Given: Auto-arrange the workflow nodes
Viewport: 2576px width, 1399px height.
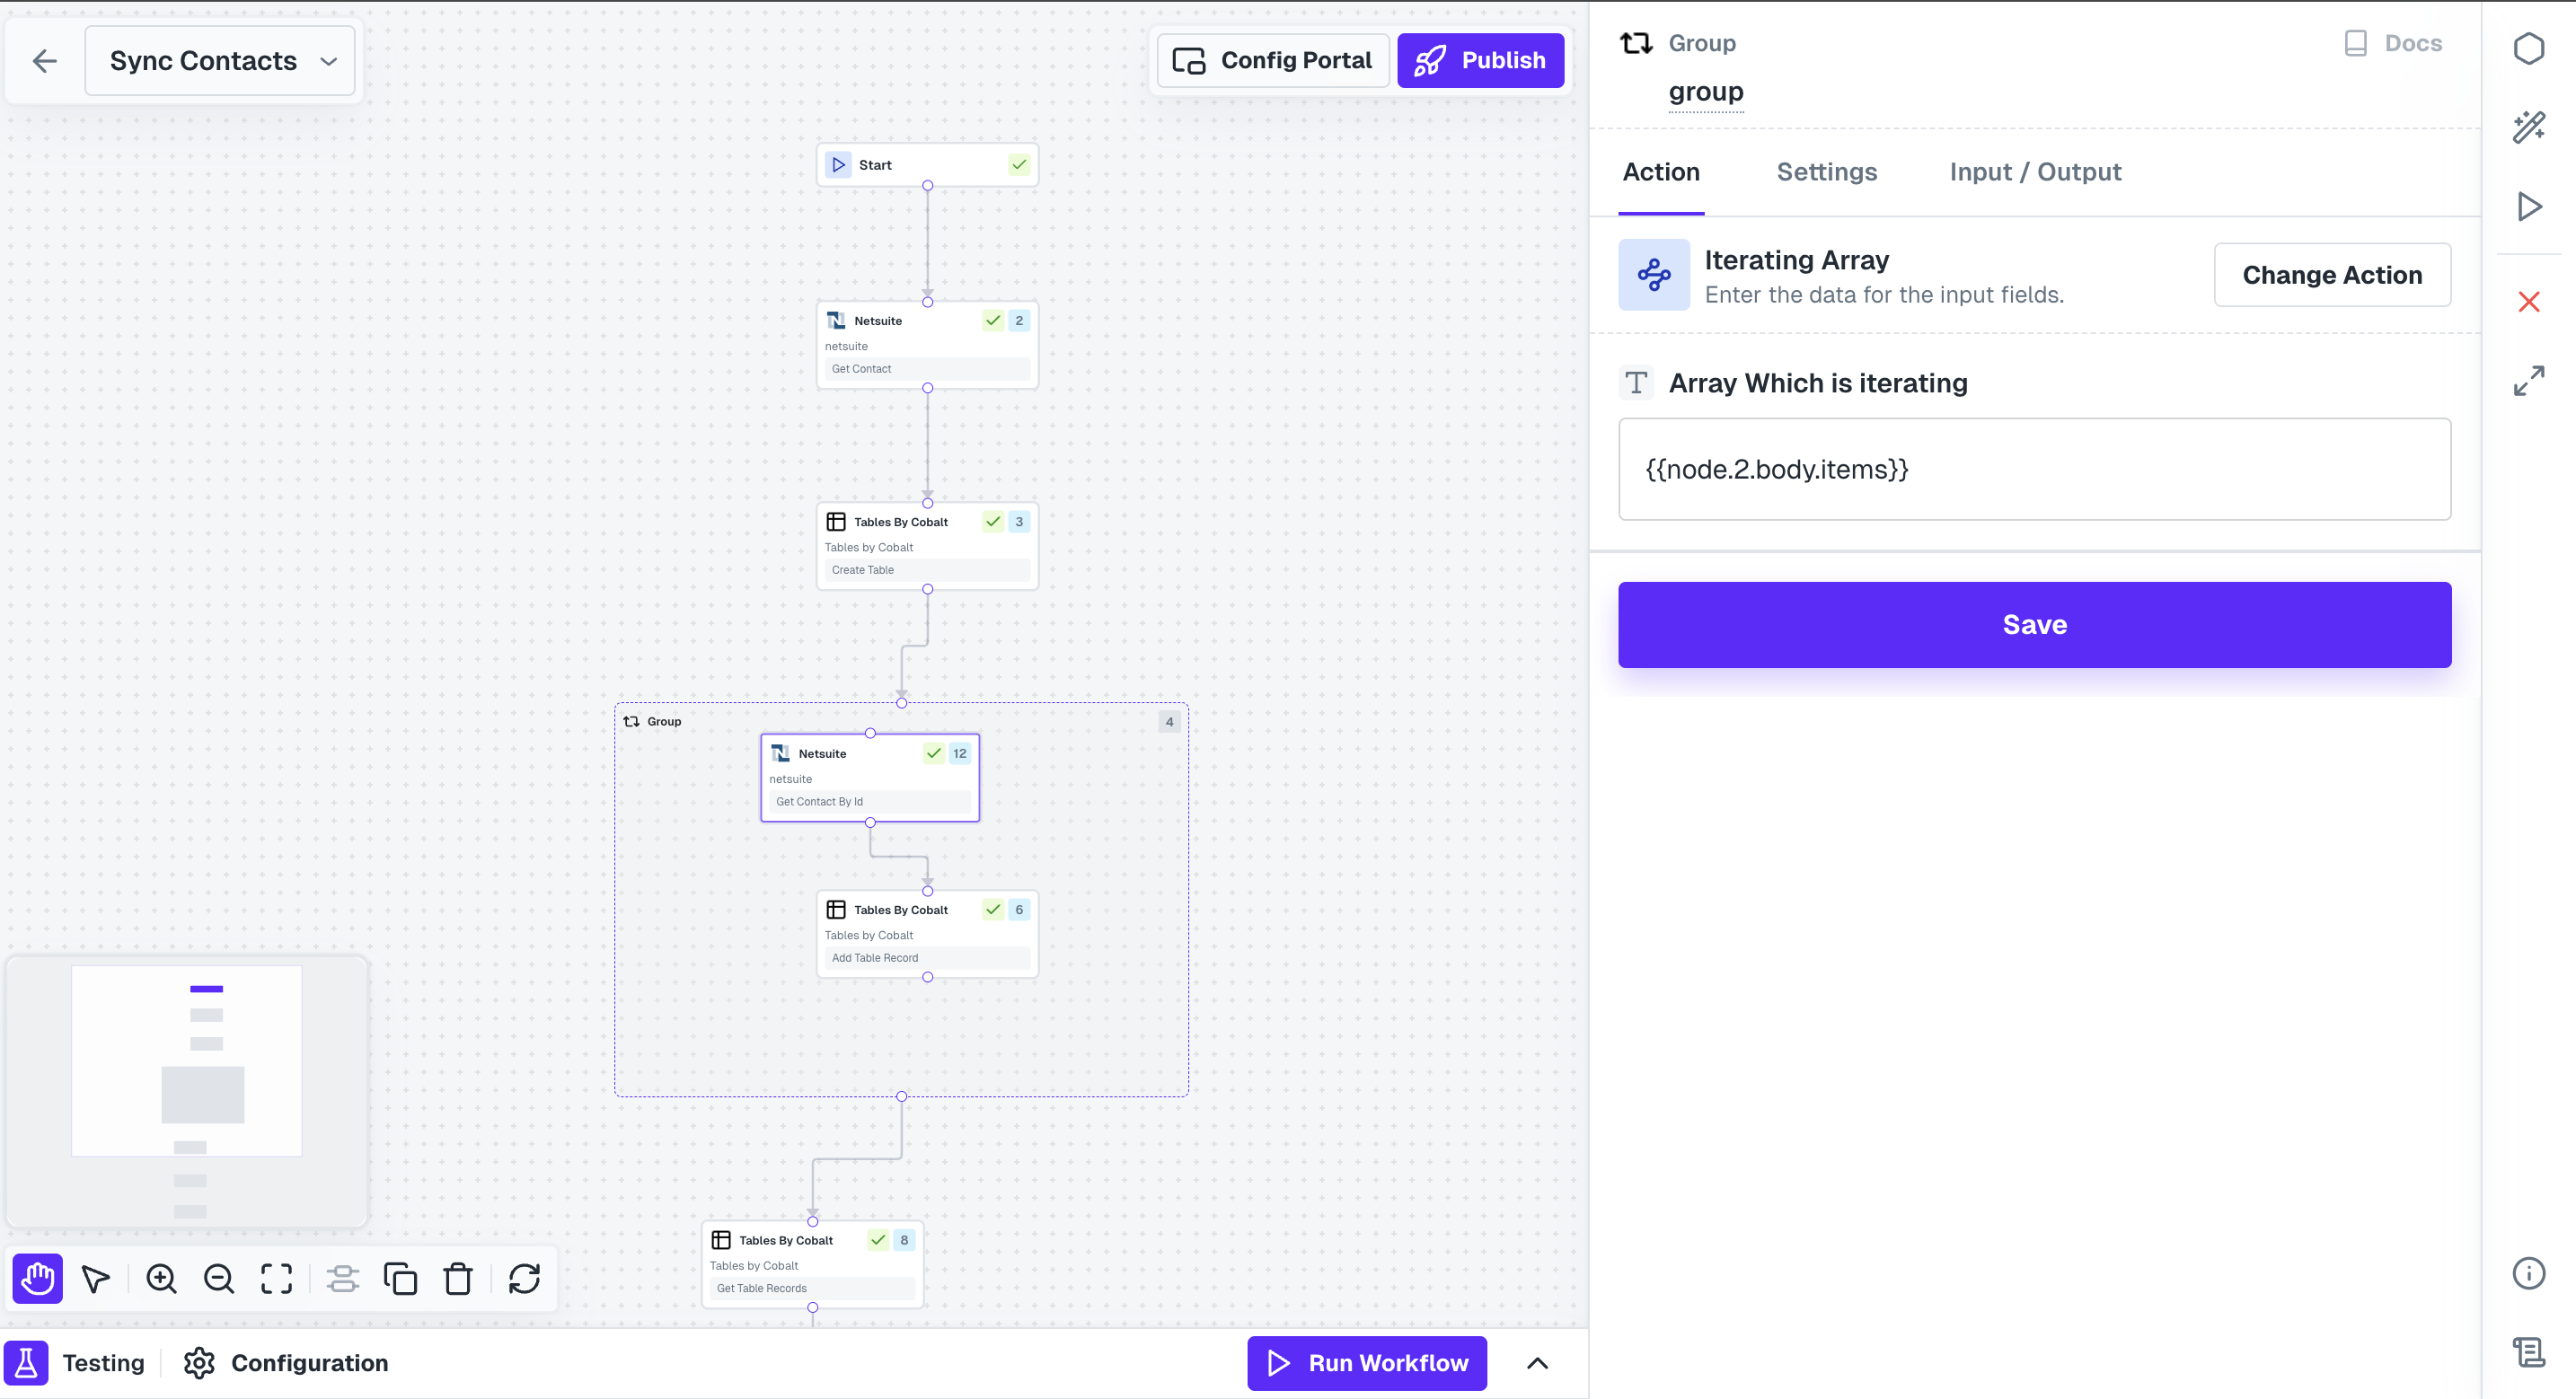Looking at the screenshot, I should pos(343,1278).
